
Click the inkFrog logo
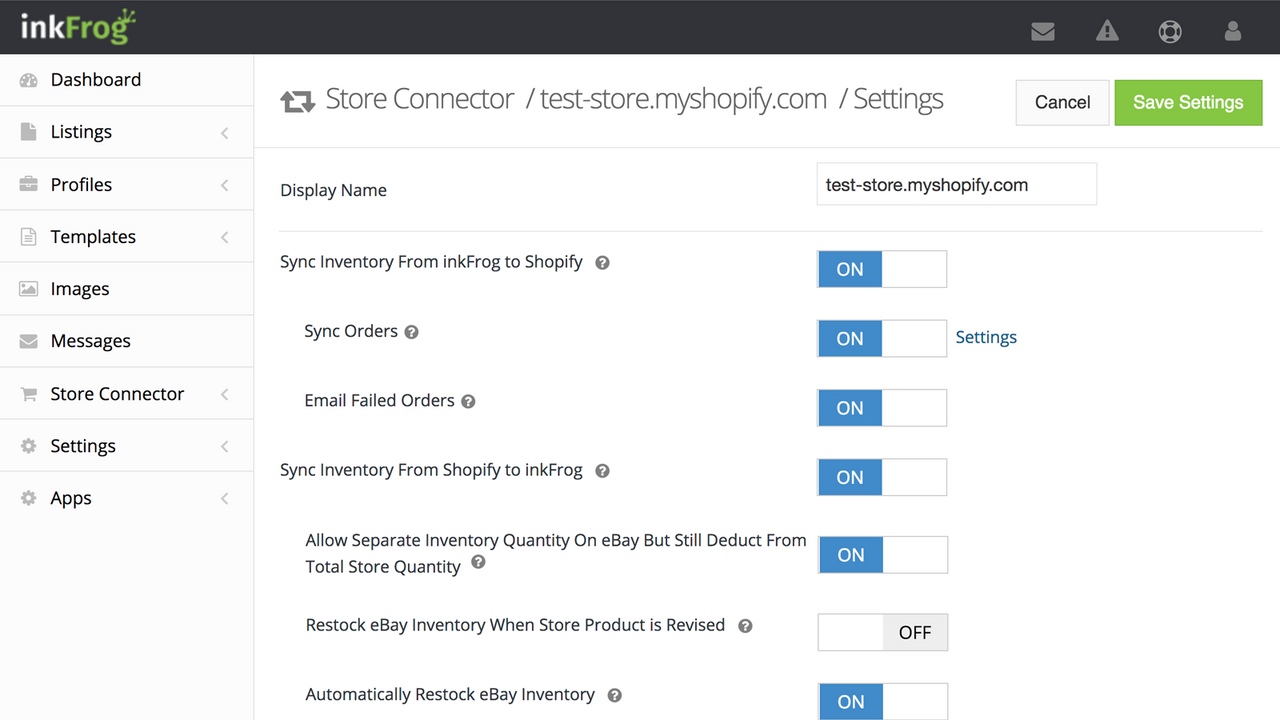click(x=78, y=27)
